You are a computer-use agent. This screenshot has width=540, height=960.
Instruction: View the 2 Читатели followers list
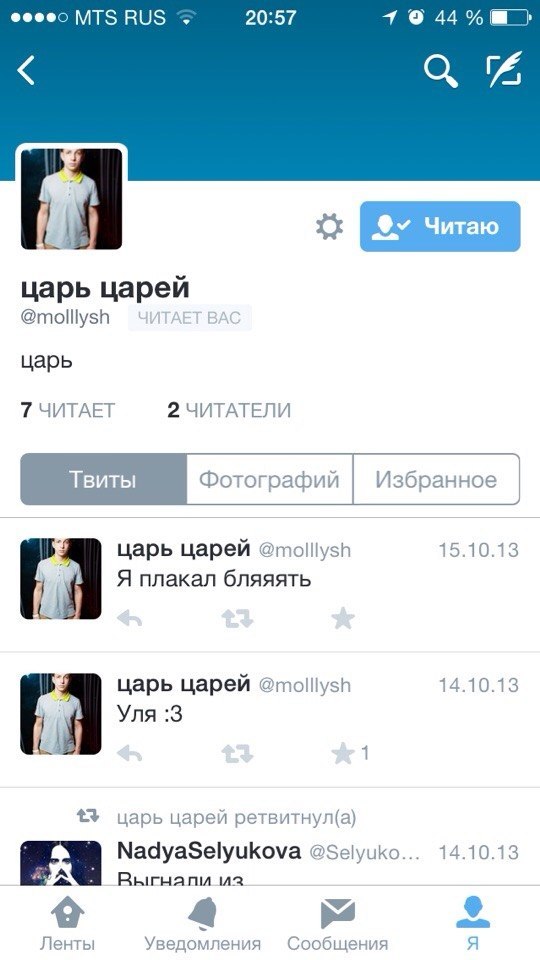pos(229,410)
